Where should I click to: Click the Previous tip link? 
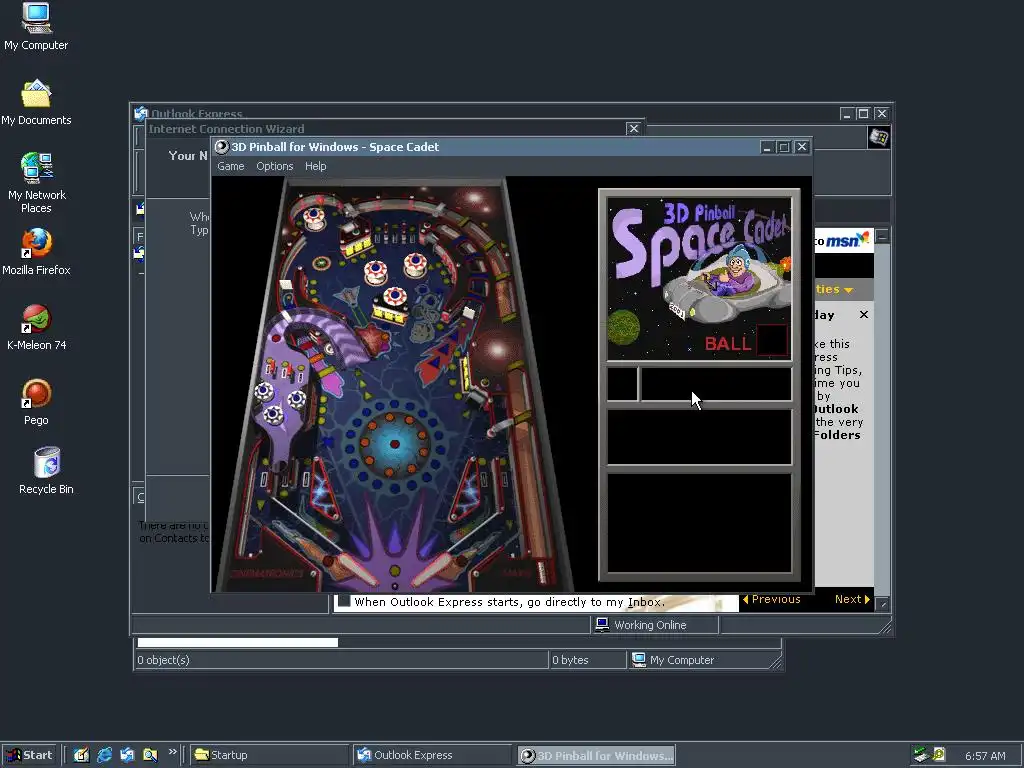tap(771, 599)
